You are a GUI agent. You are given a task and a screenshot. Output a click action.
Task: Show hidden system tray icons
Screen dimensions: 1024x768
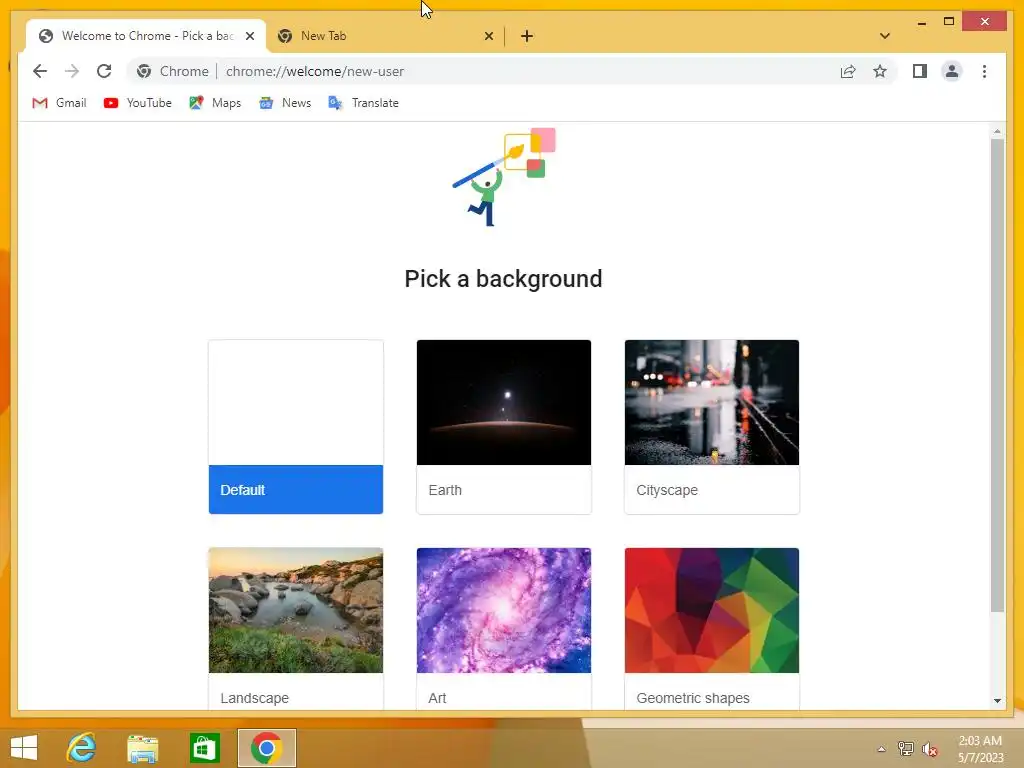pyautogui.click(x=882, y=749)
